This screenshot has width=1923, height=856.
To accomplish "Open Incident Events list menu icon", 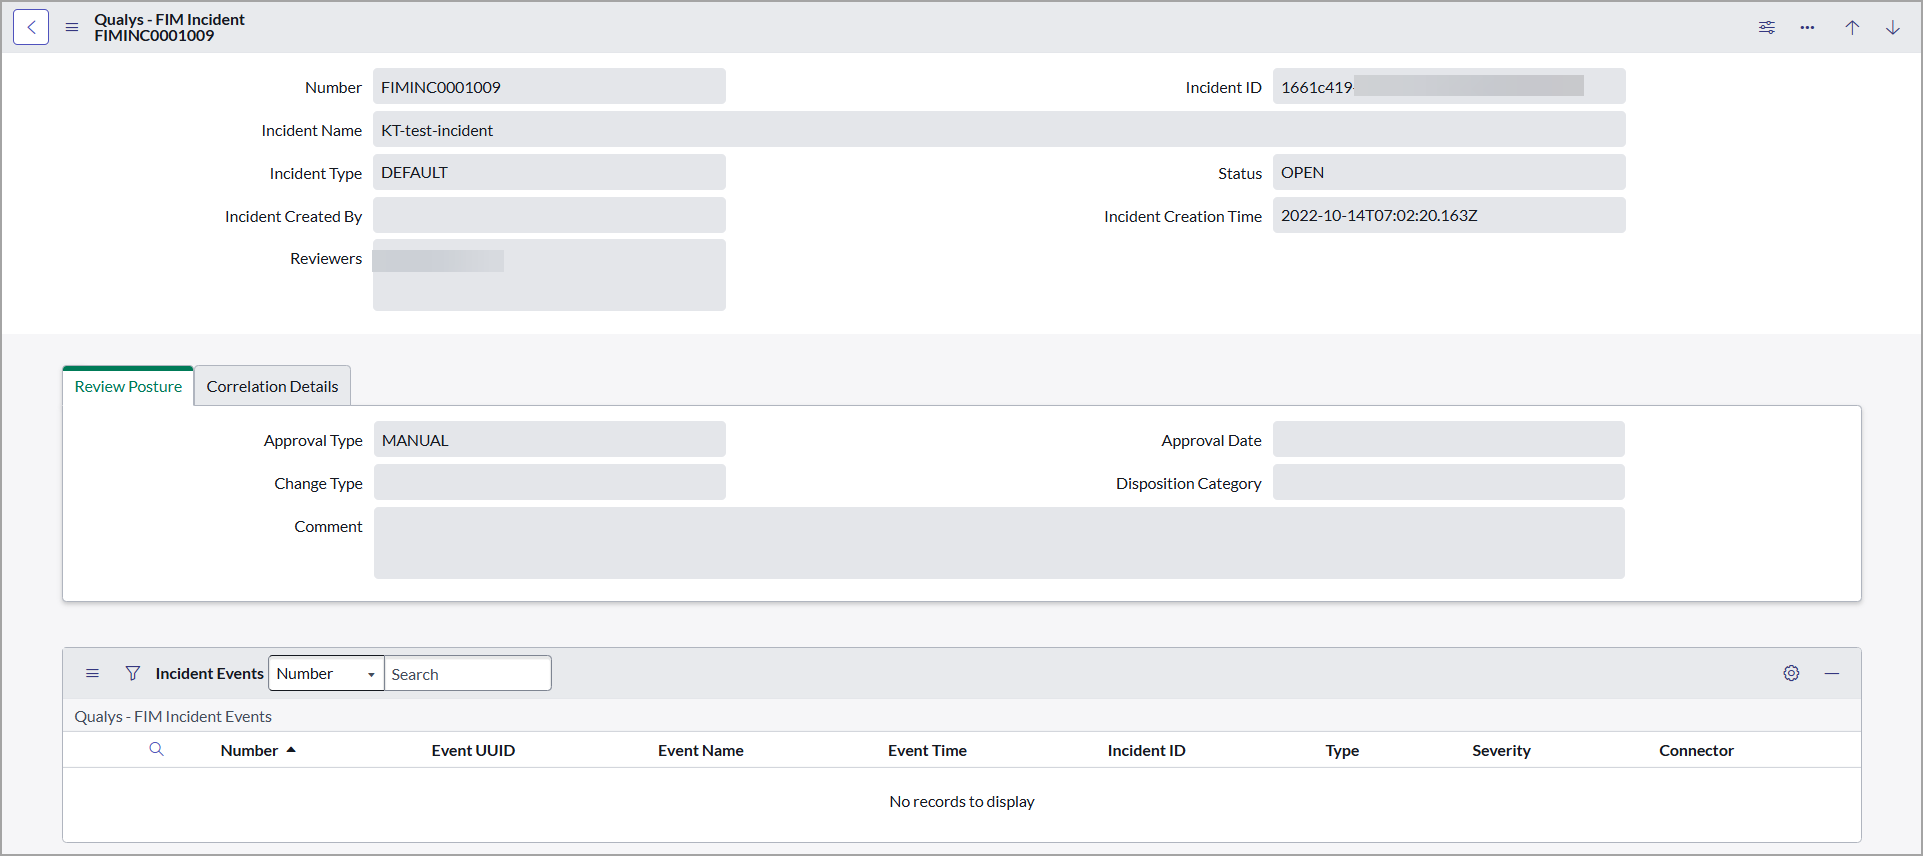I will (x=92, y=673).
